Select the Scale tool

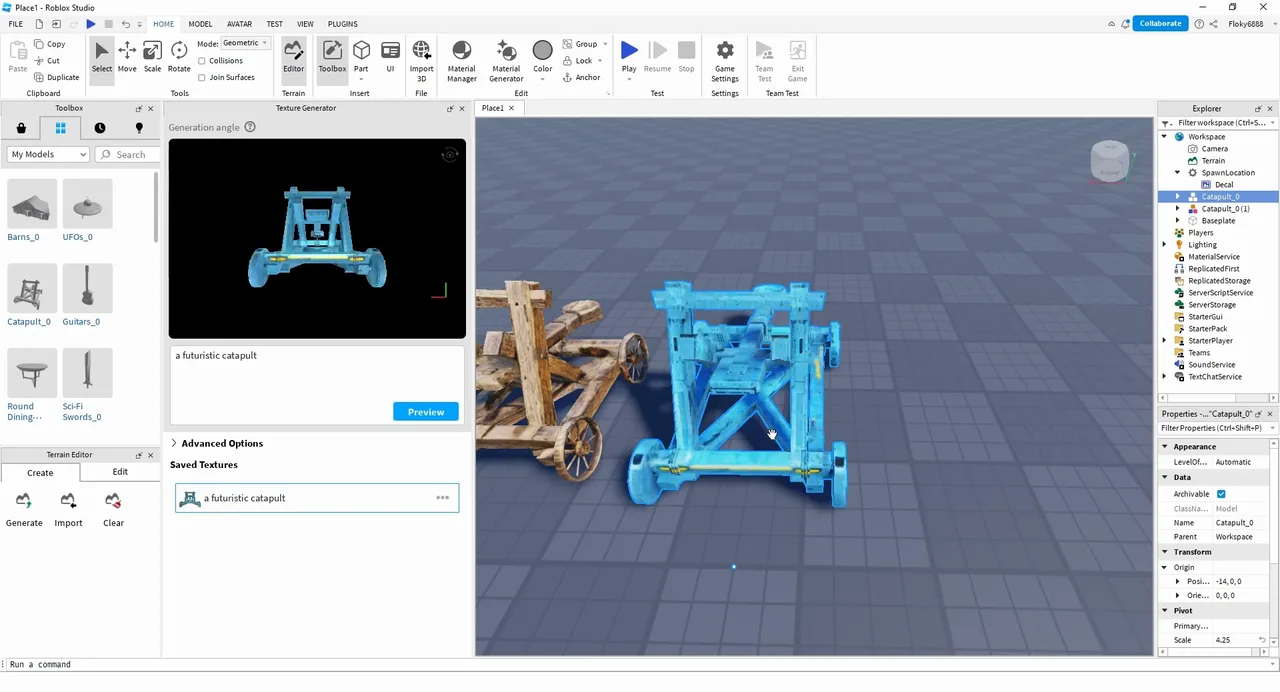click(x=152, y=57)
